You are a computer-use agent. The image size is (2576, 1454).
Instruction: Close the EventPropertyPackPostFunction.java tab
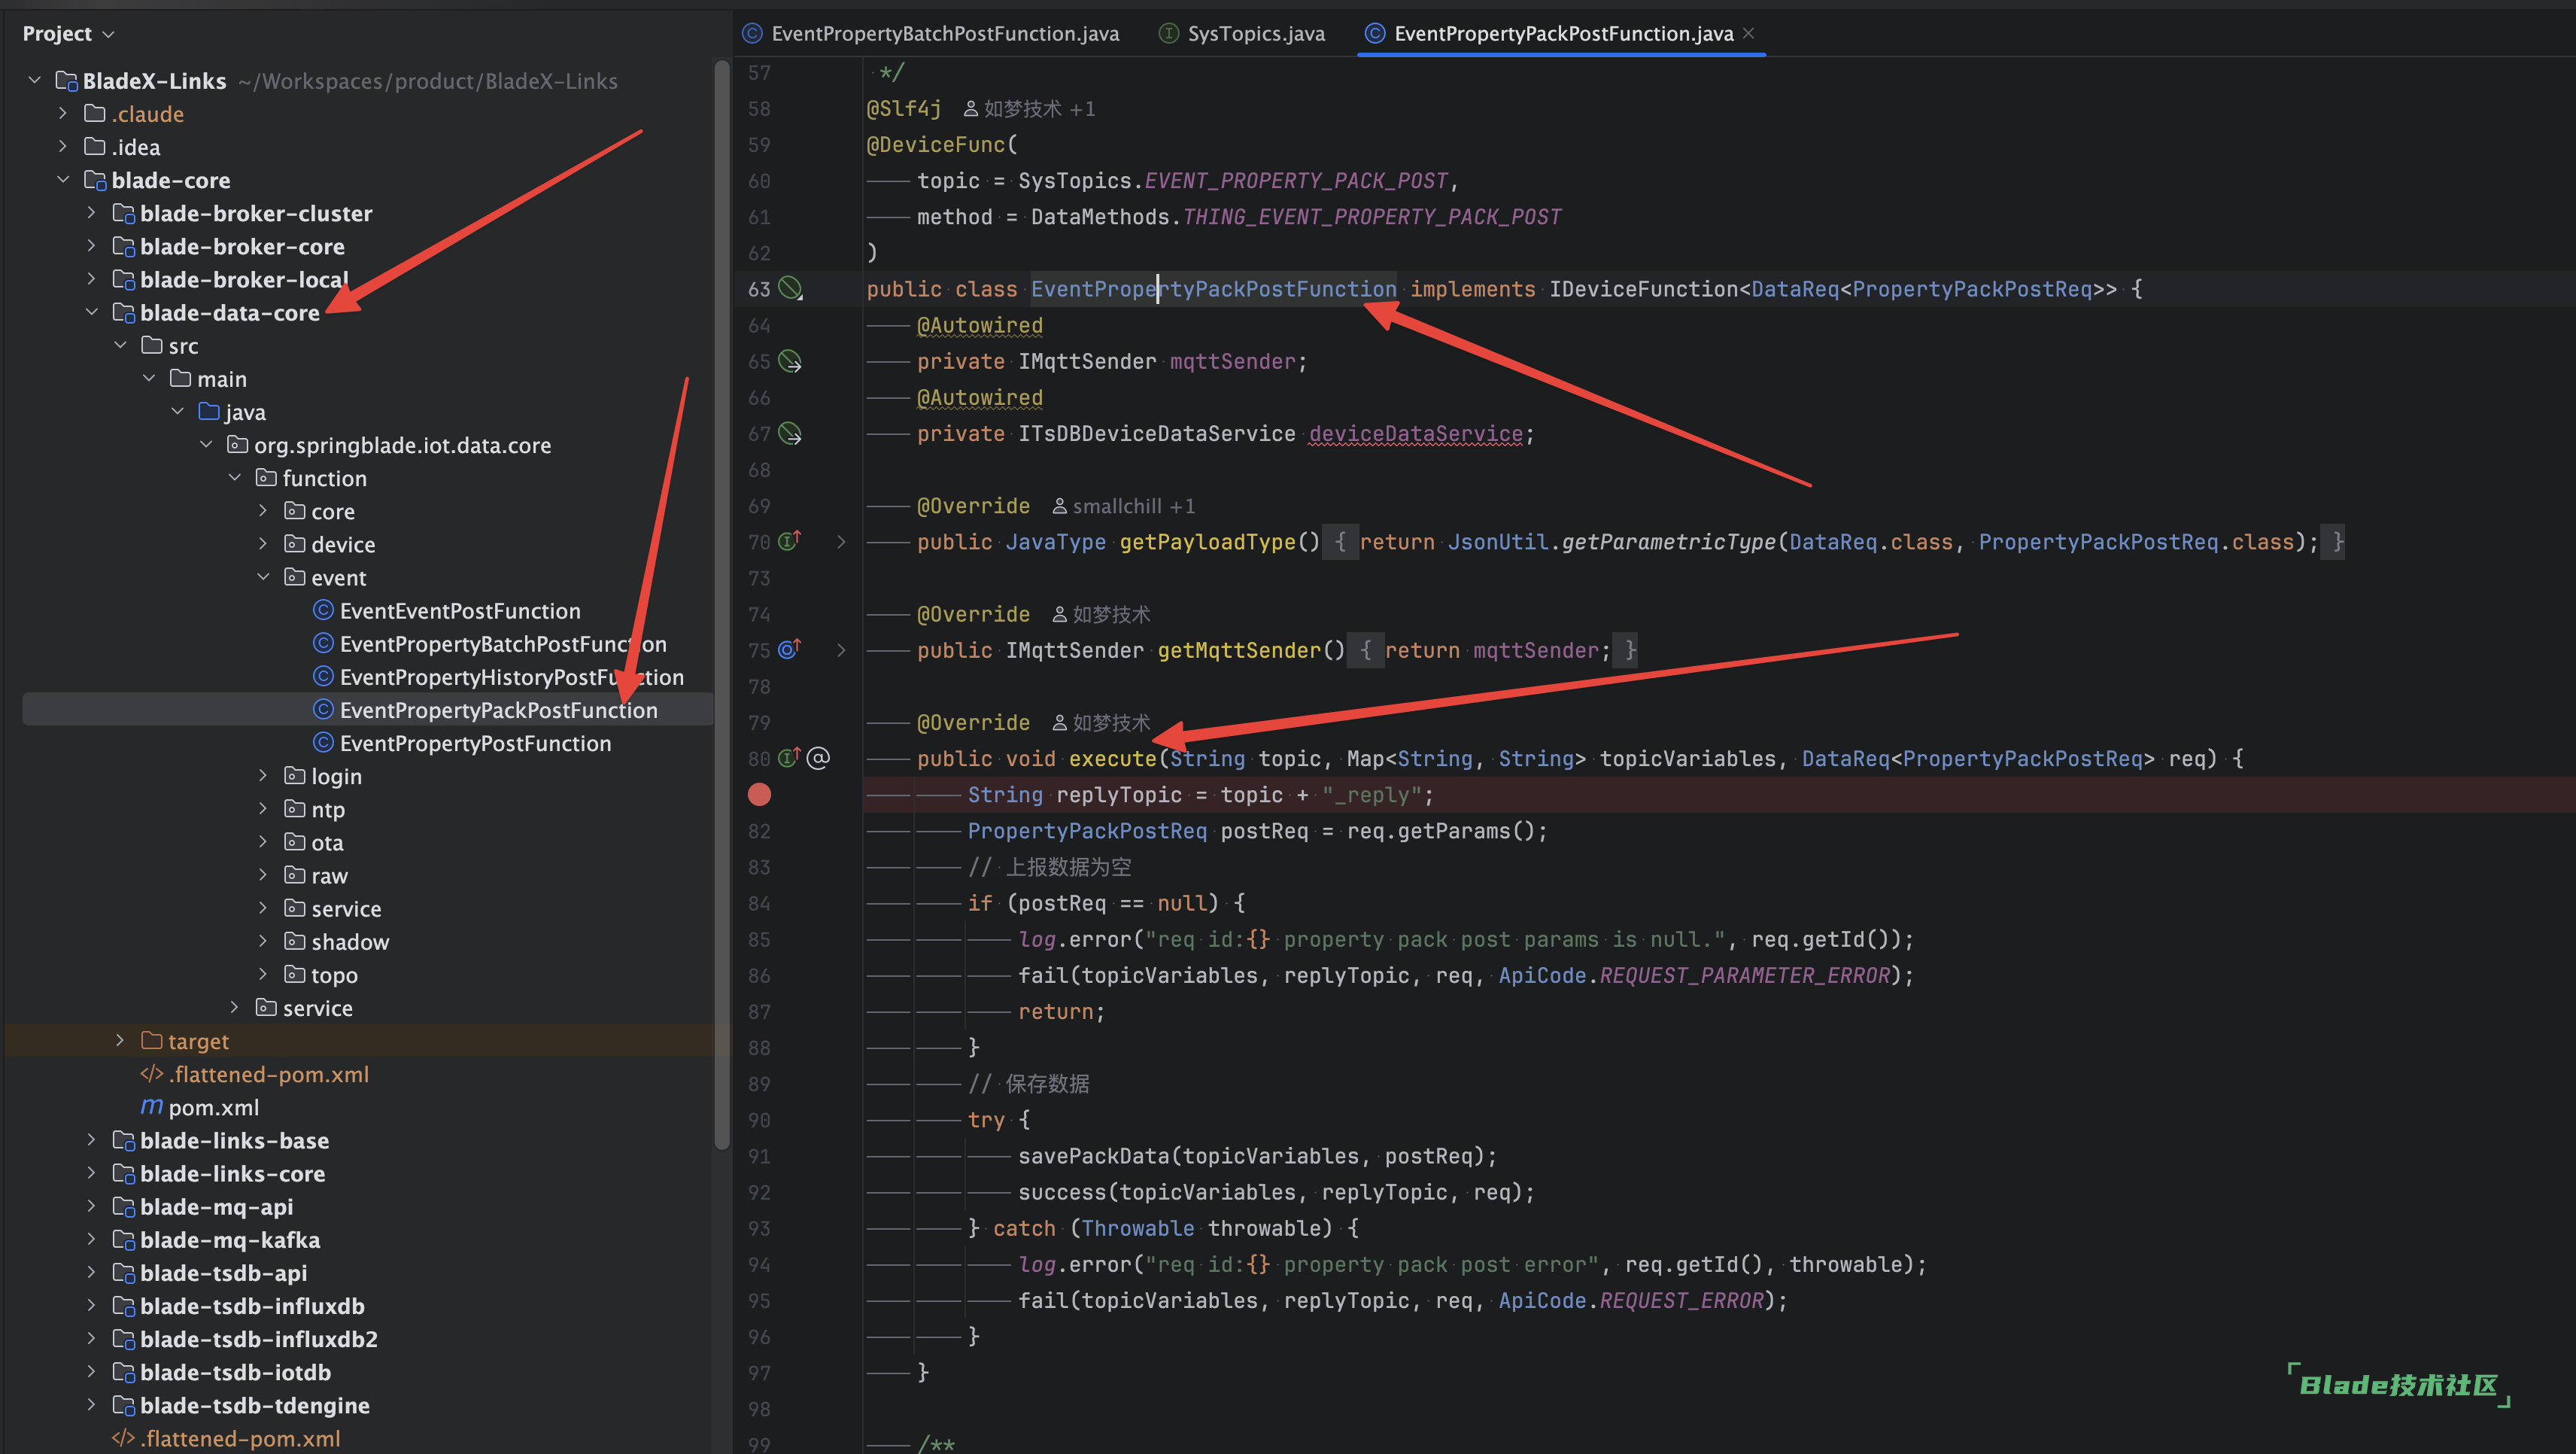coord(1748,33)
